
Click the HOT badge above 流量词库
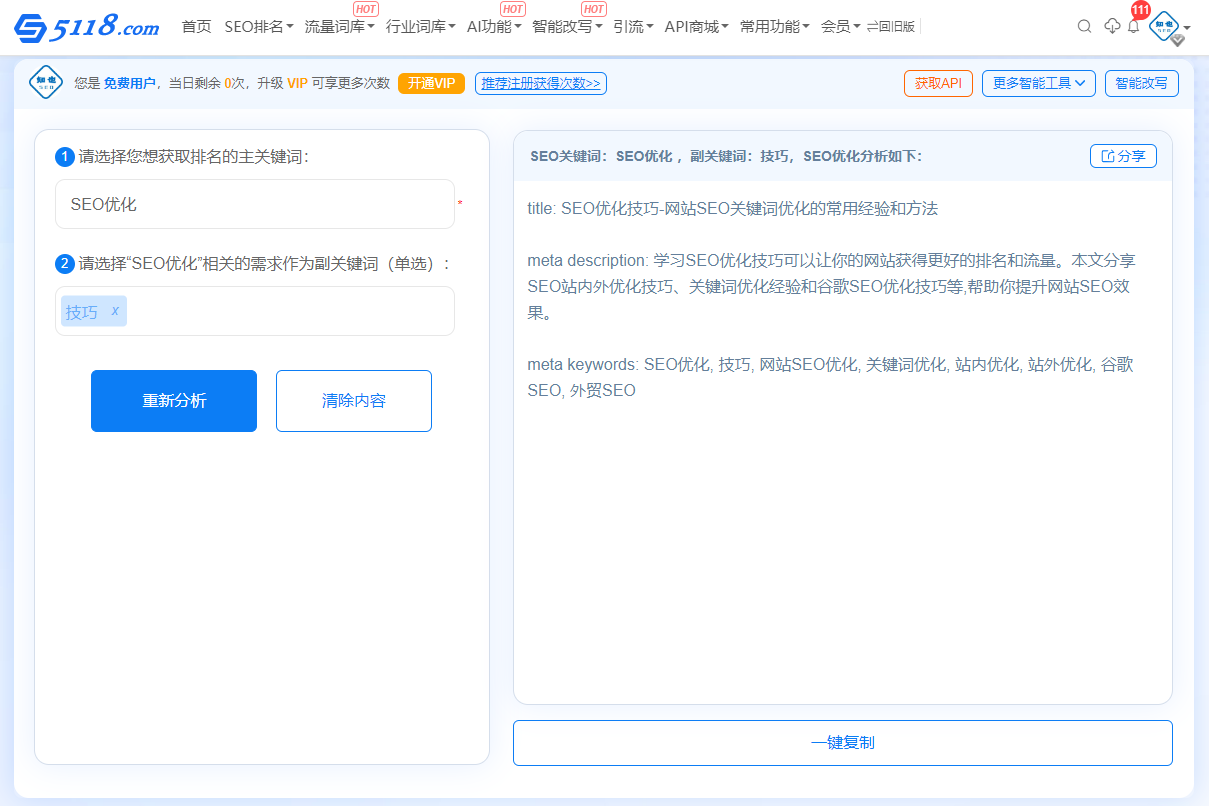pyautogui.click(x=366, y=9)
